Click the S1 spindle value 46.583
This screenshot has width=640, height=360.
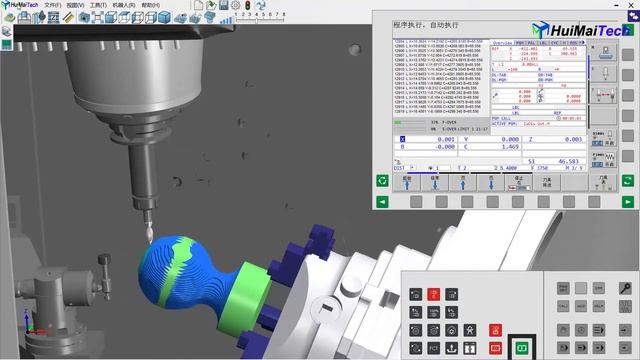coord(569,161)
